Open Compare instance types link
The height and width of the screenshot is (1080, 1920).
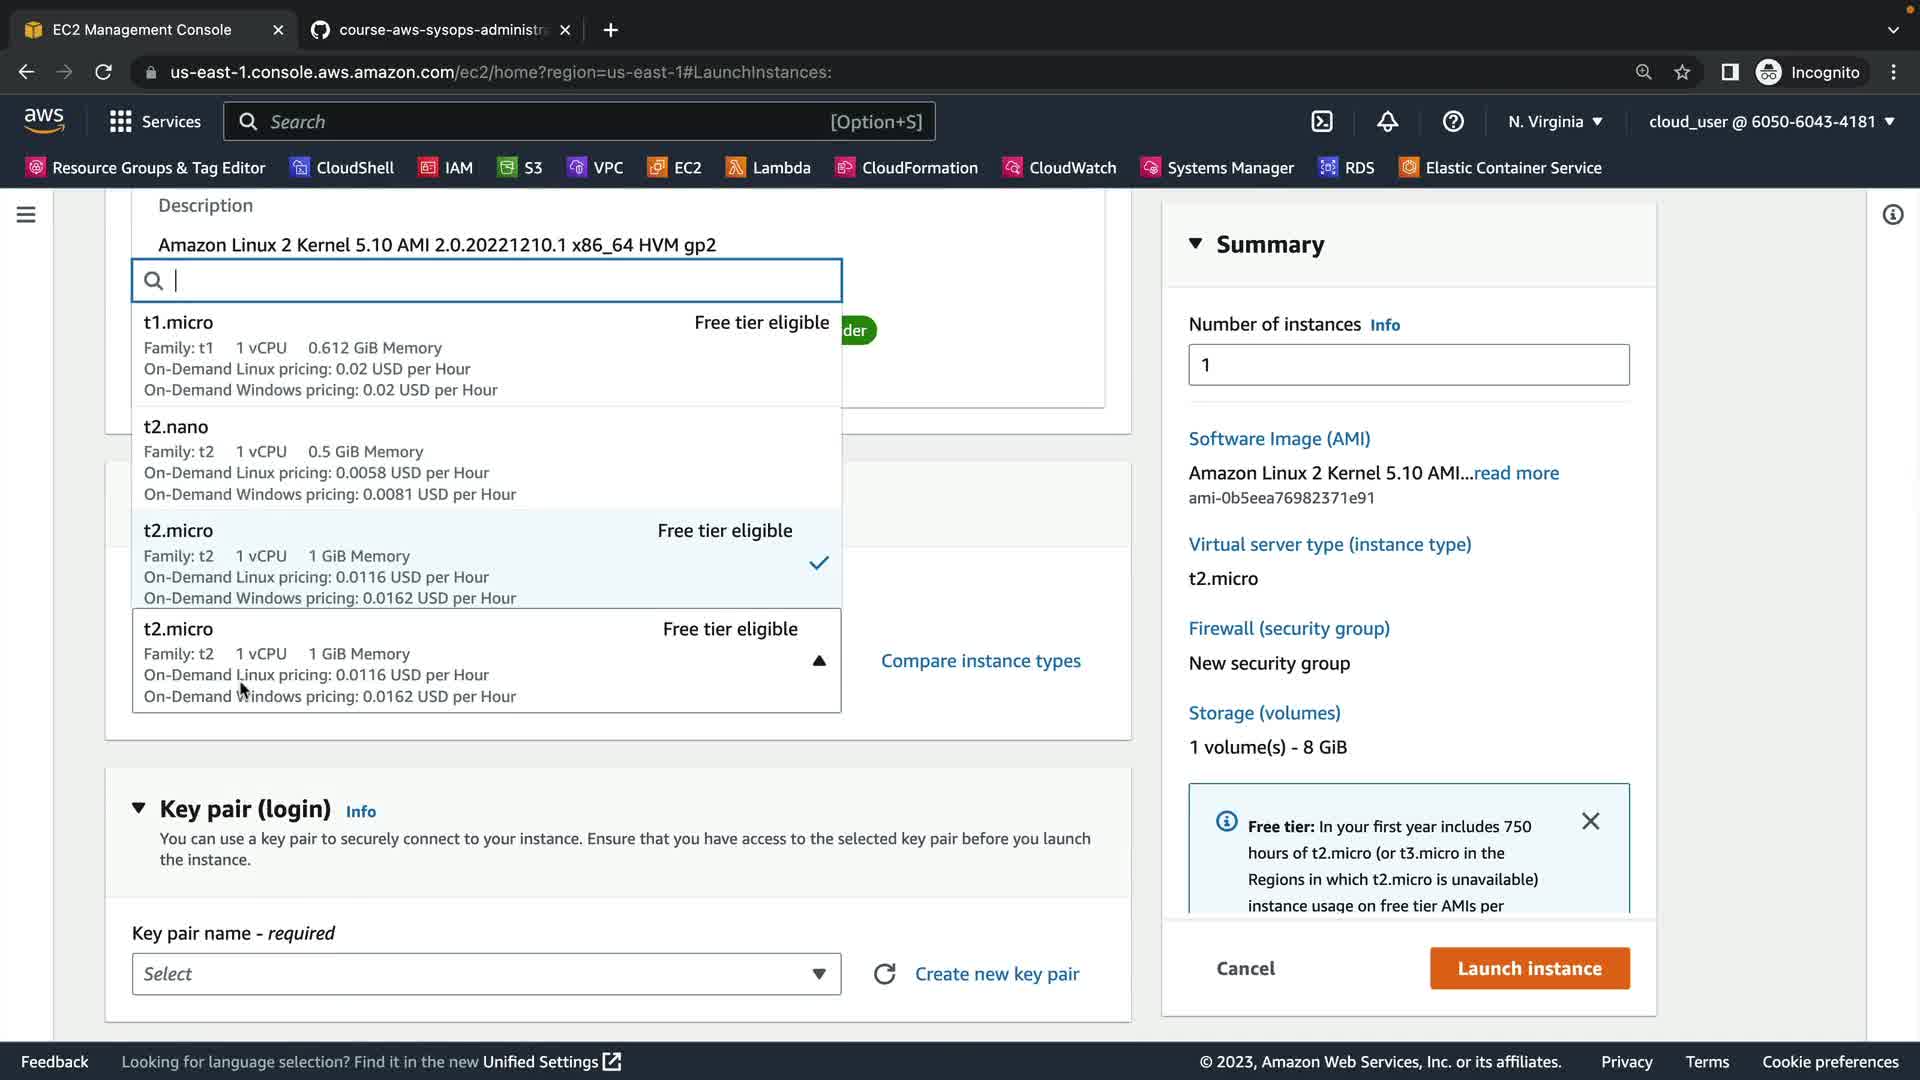980,661
